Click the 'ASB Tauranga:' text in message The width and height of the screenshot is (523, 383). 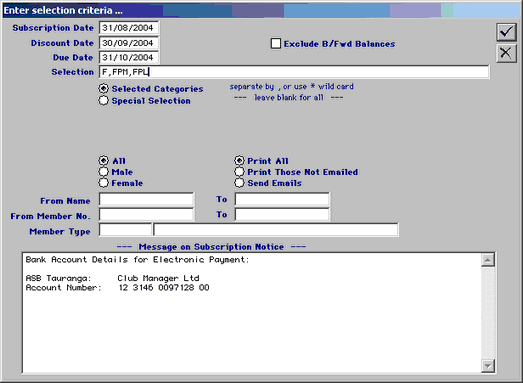tap(58, 278)
